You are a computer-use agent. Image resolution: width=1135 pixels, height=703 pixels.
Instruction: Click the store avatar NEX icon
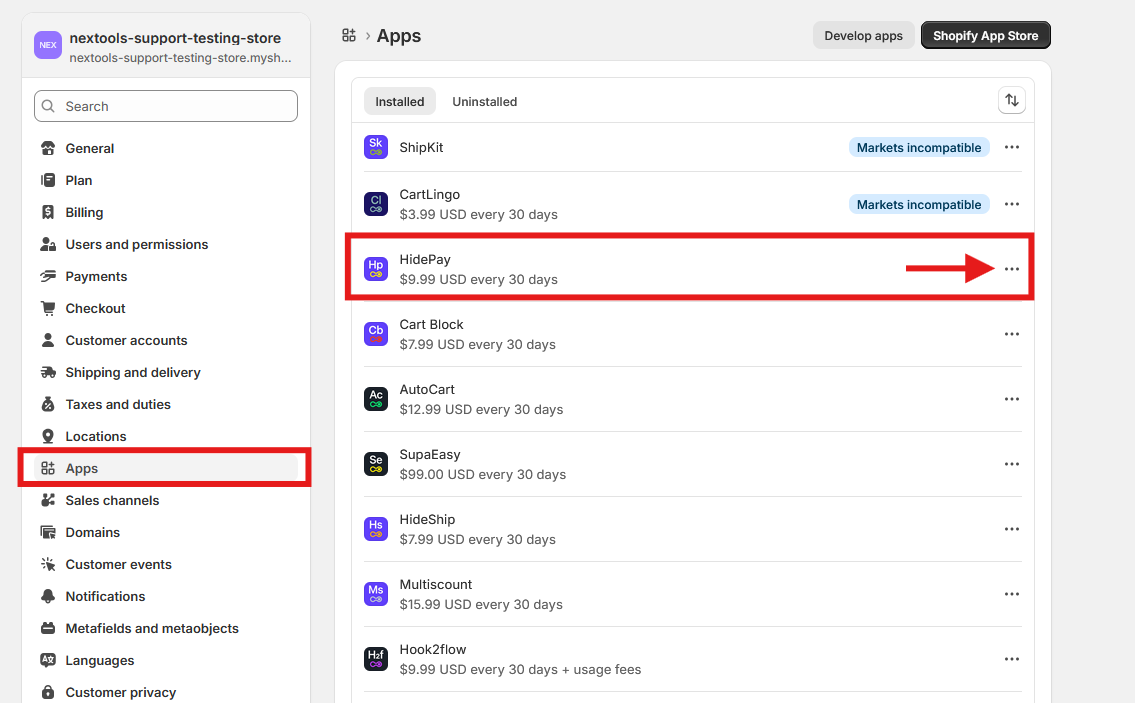tap(48, 45)
